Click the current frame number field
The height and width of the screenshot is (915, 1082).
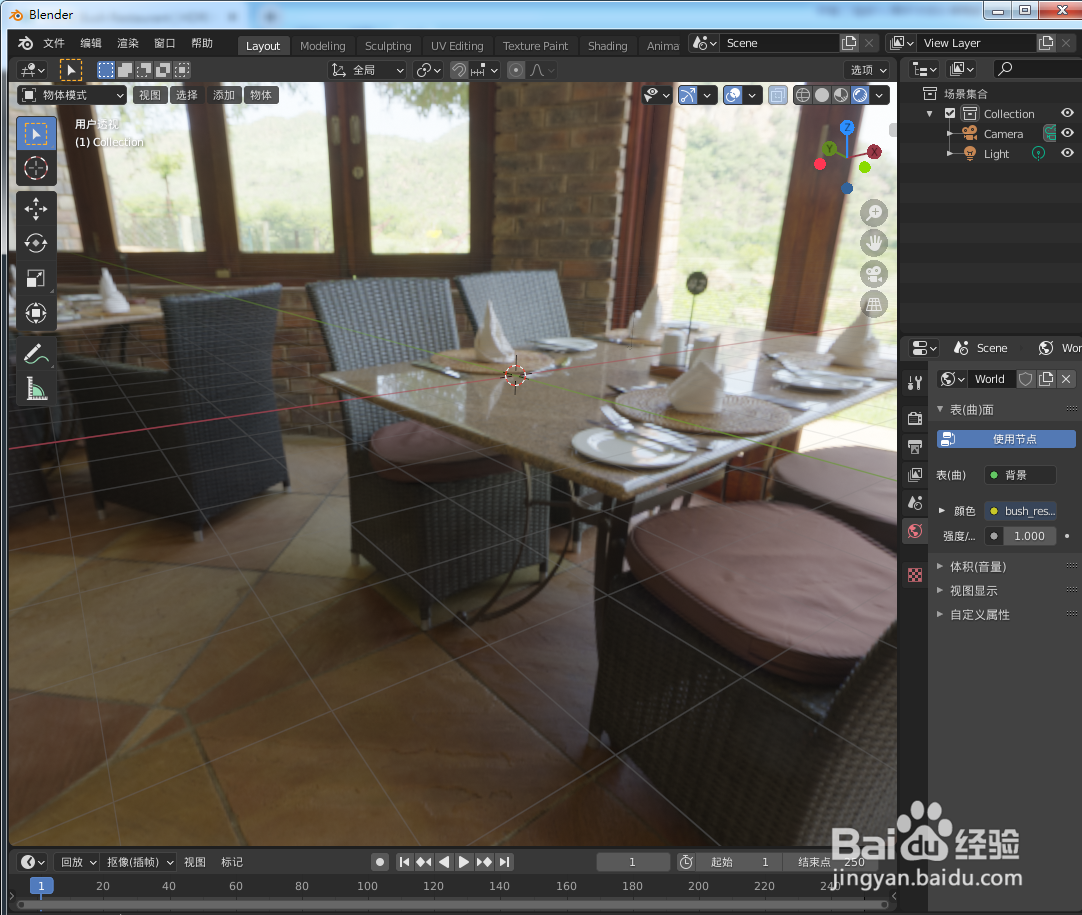tap(633, 861)
